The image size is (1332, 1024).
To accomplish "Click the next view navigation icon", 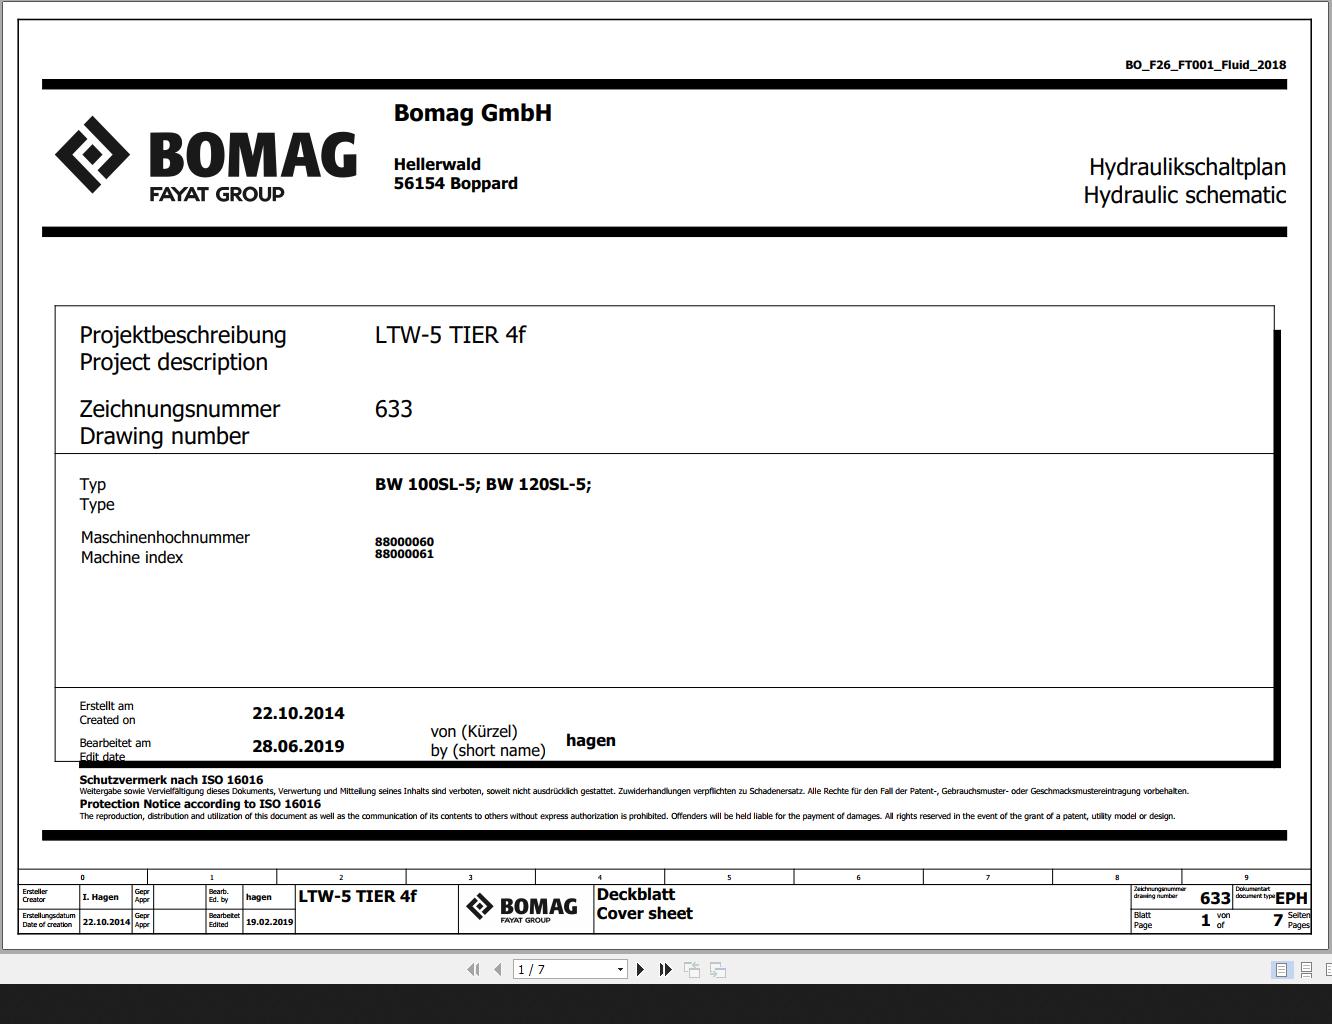I will tap(718, 969).
